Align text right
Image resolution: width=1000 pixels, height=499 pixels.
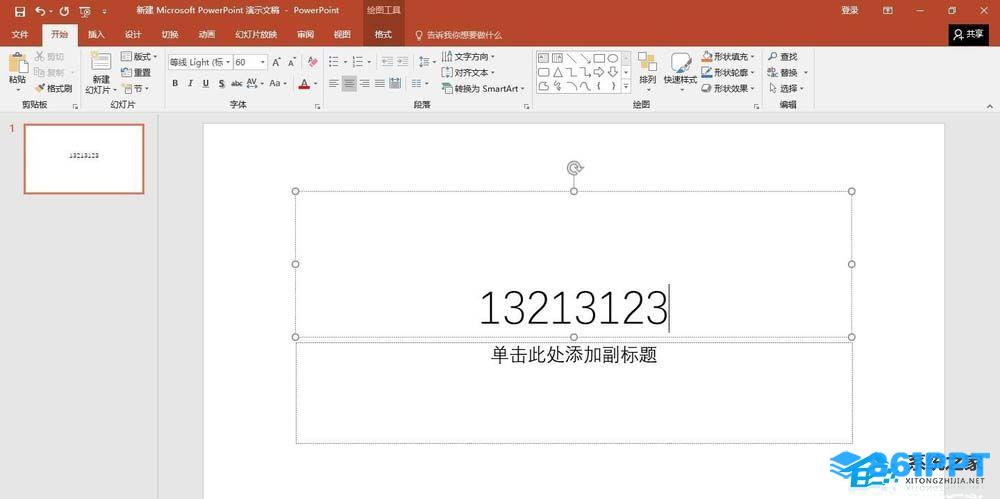364,83
